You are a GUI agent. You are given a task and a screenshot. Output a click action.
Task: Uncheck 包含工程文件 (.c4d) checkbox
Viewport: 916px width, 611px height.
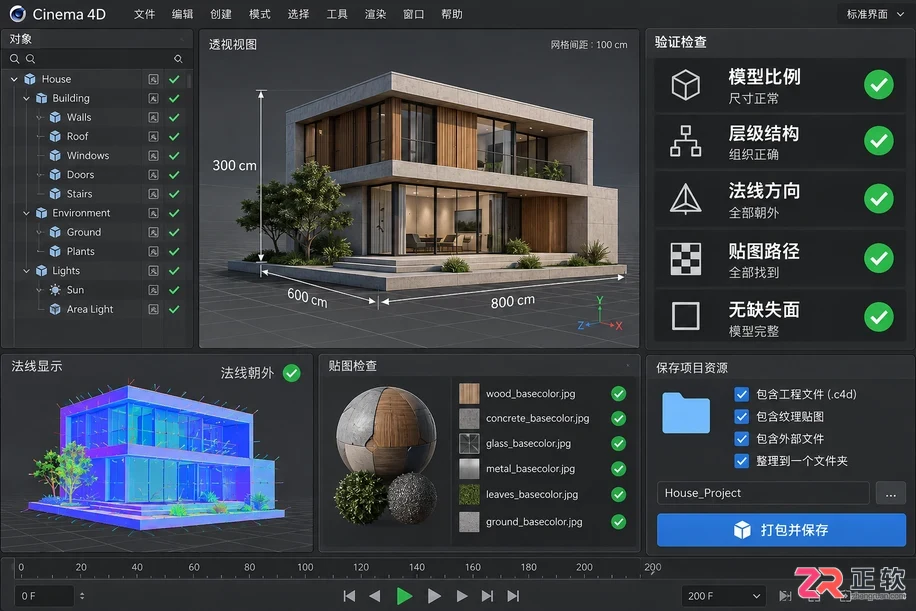pyautogui.click(x=741, y=394)
